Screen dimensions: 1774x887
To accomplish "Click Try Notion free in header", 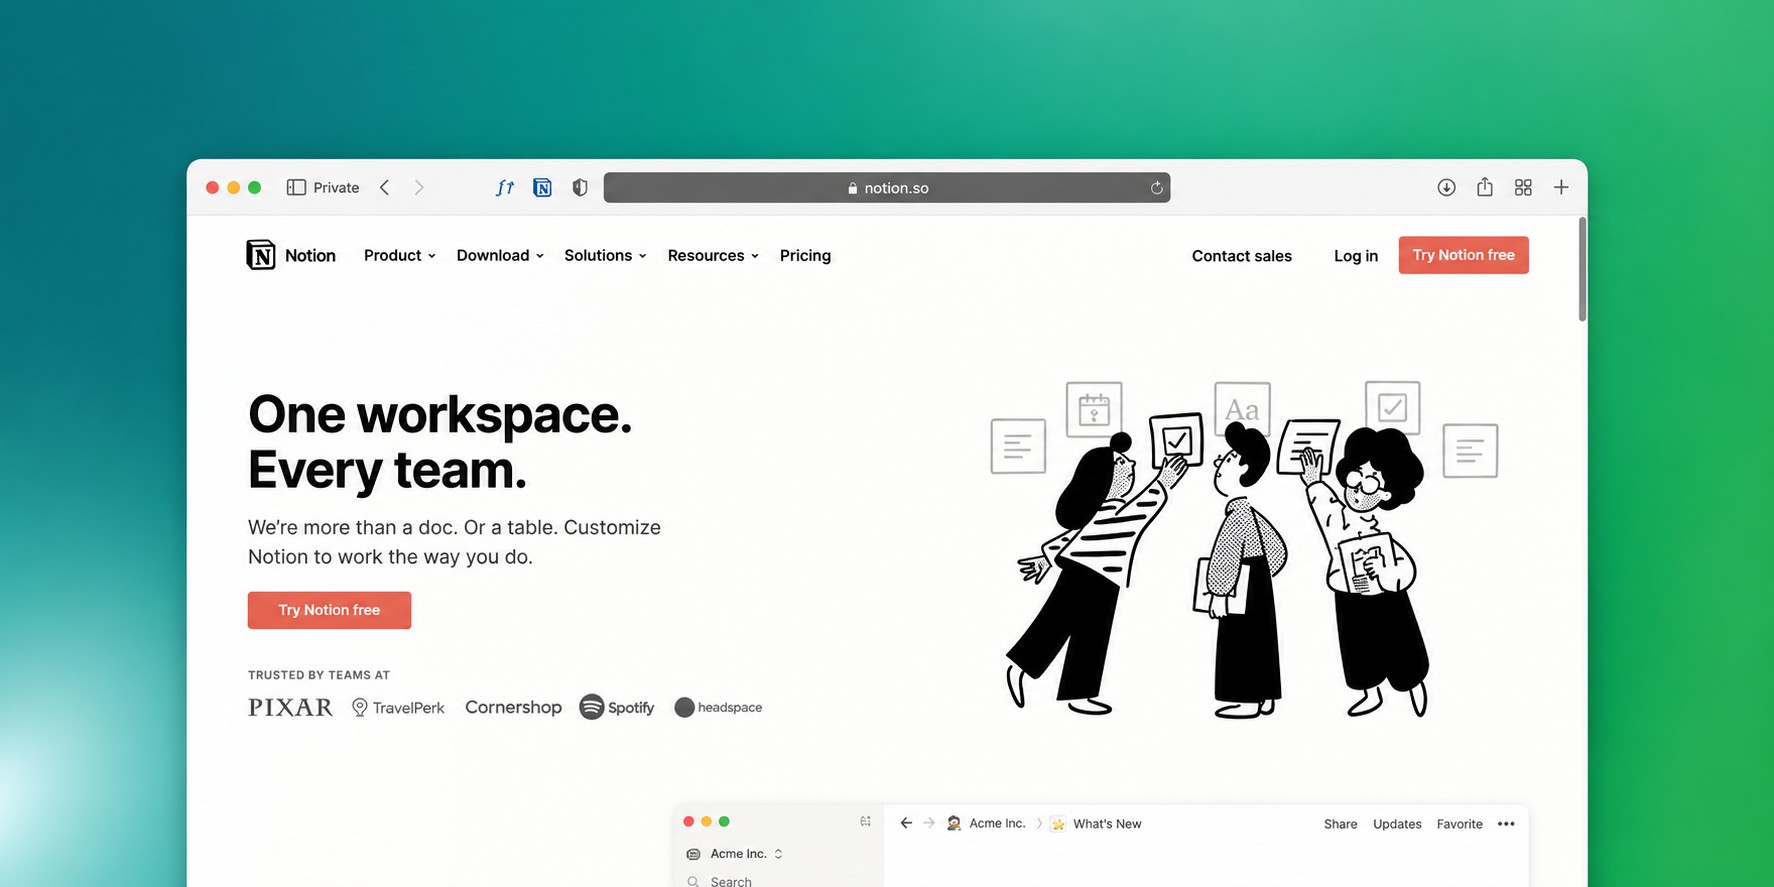I will tap(1464, 255).
